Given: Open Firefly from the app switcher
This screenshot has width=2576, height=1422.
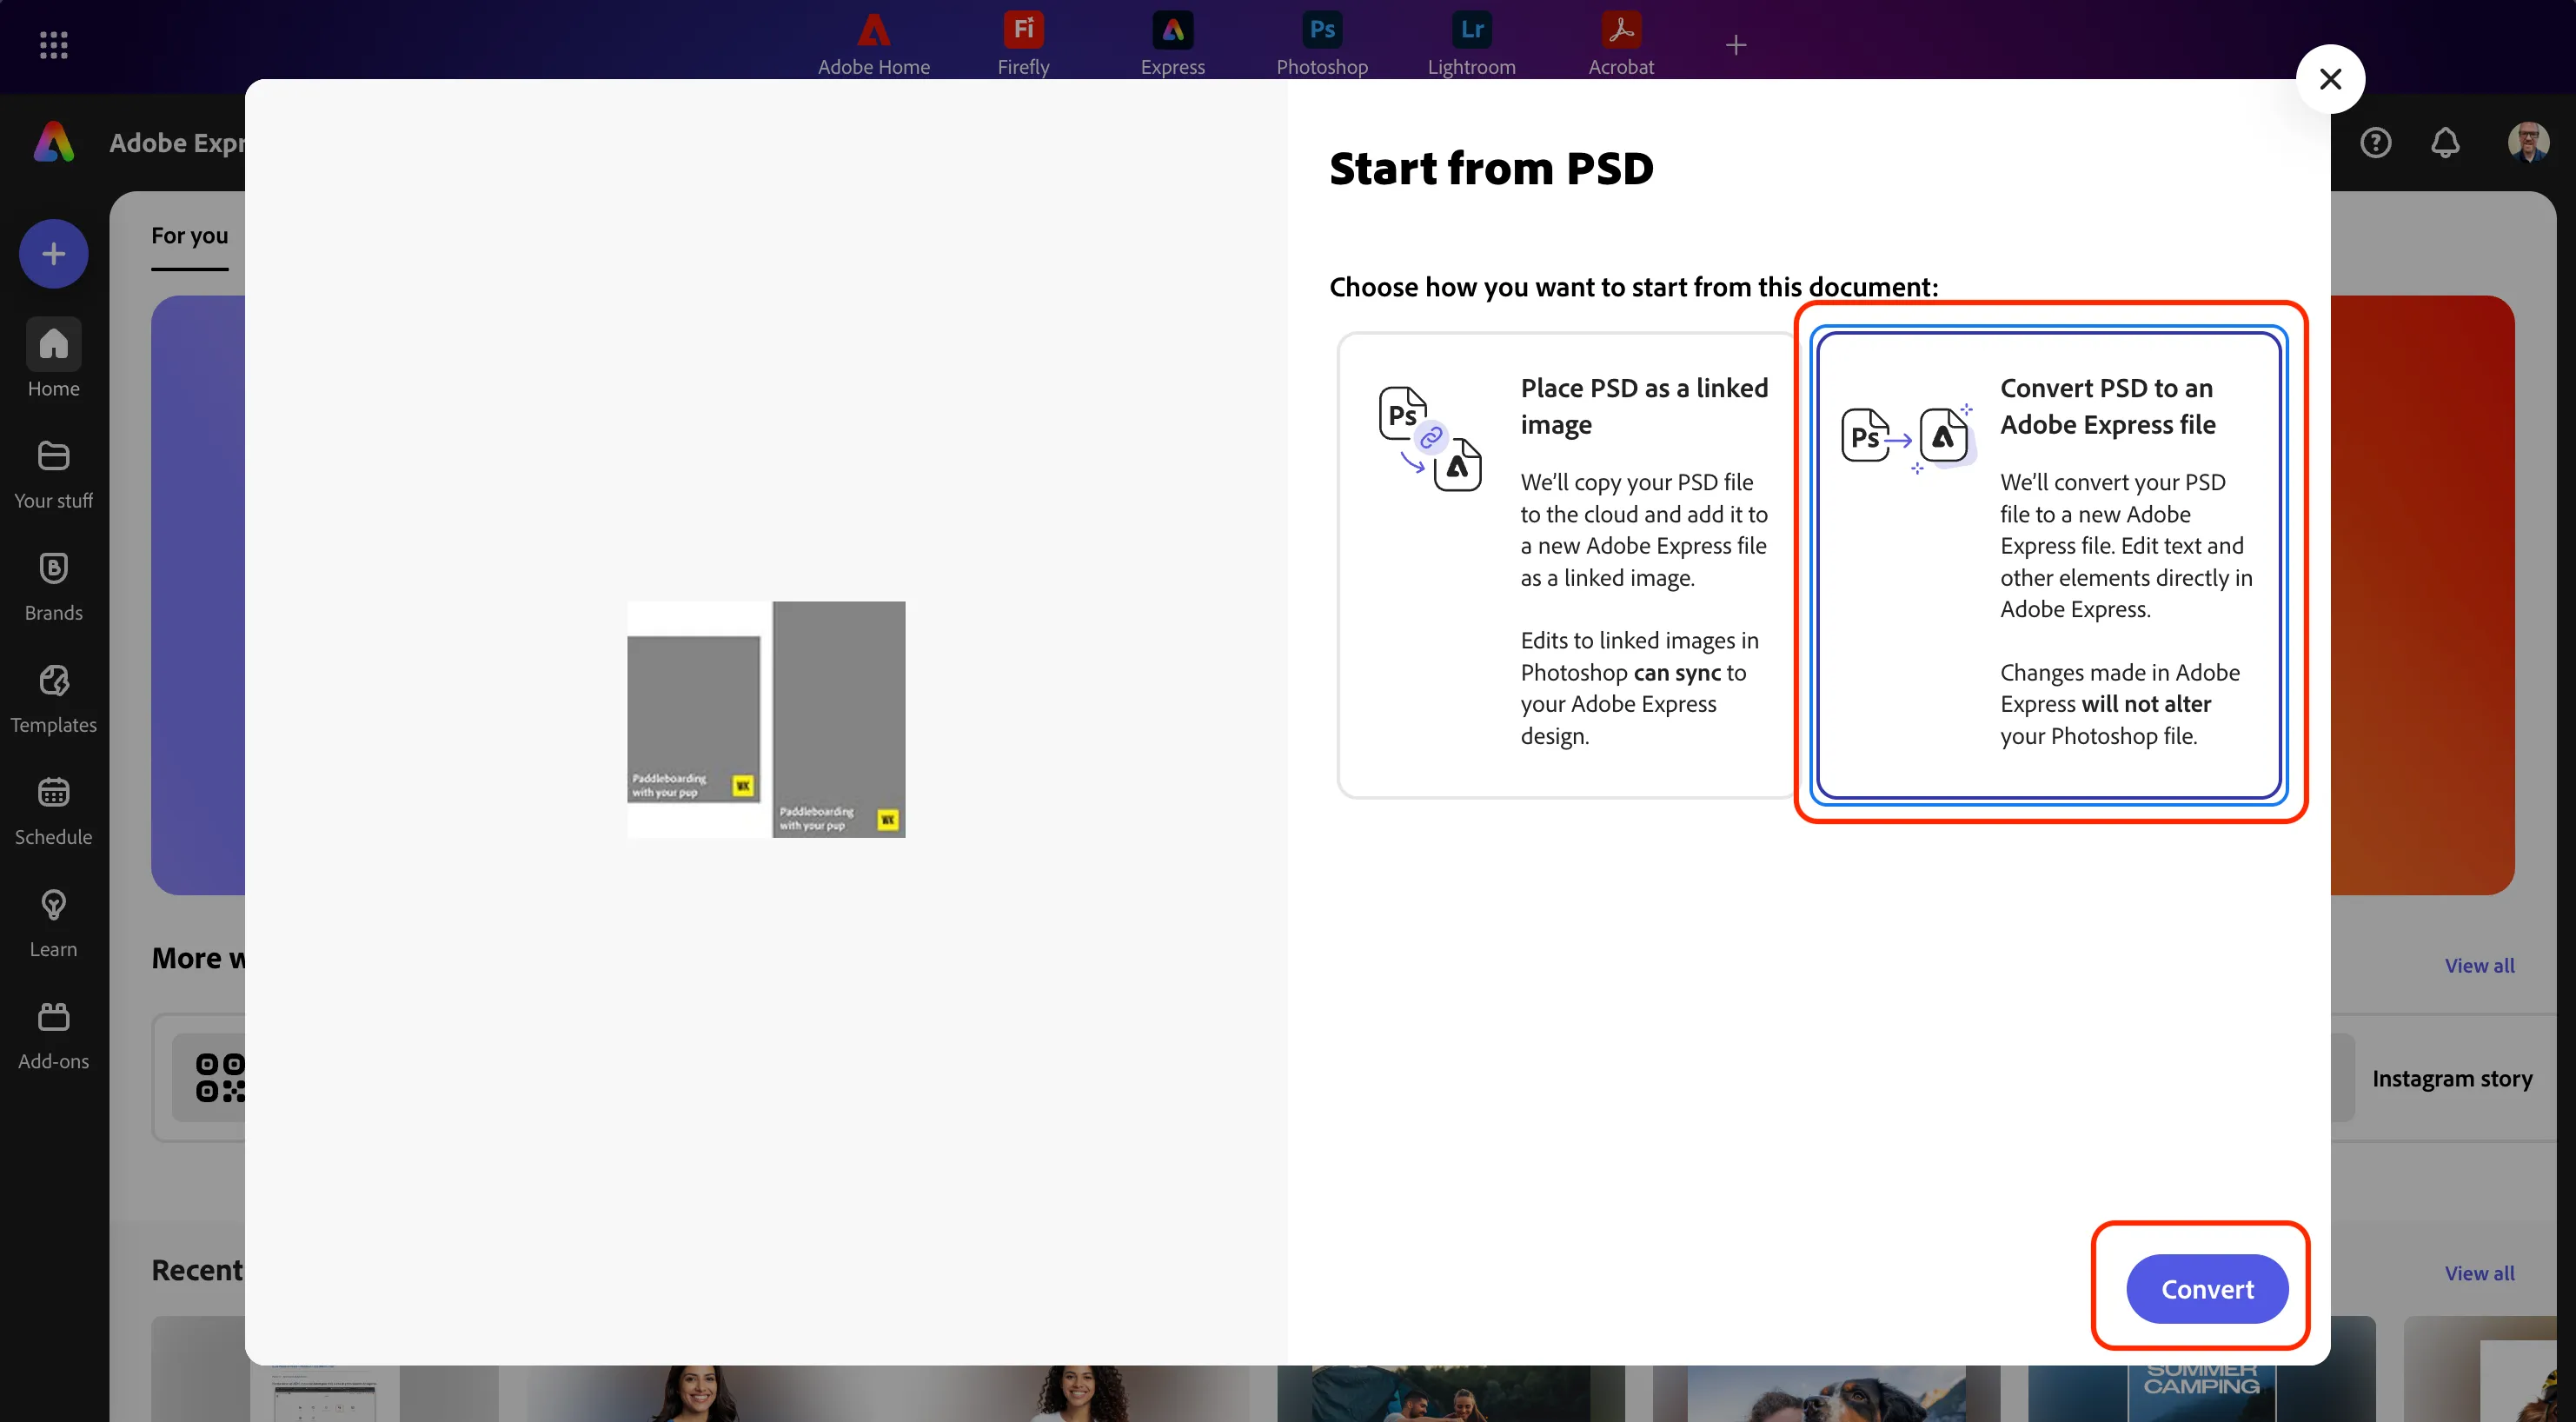Looking at the screenshot, I should 1023,44.
